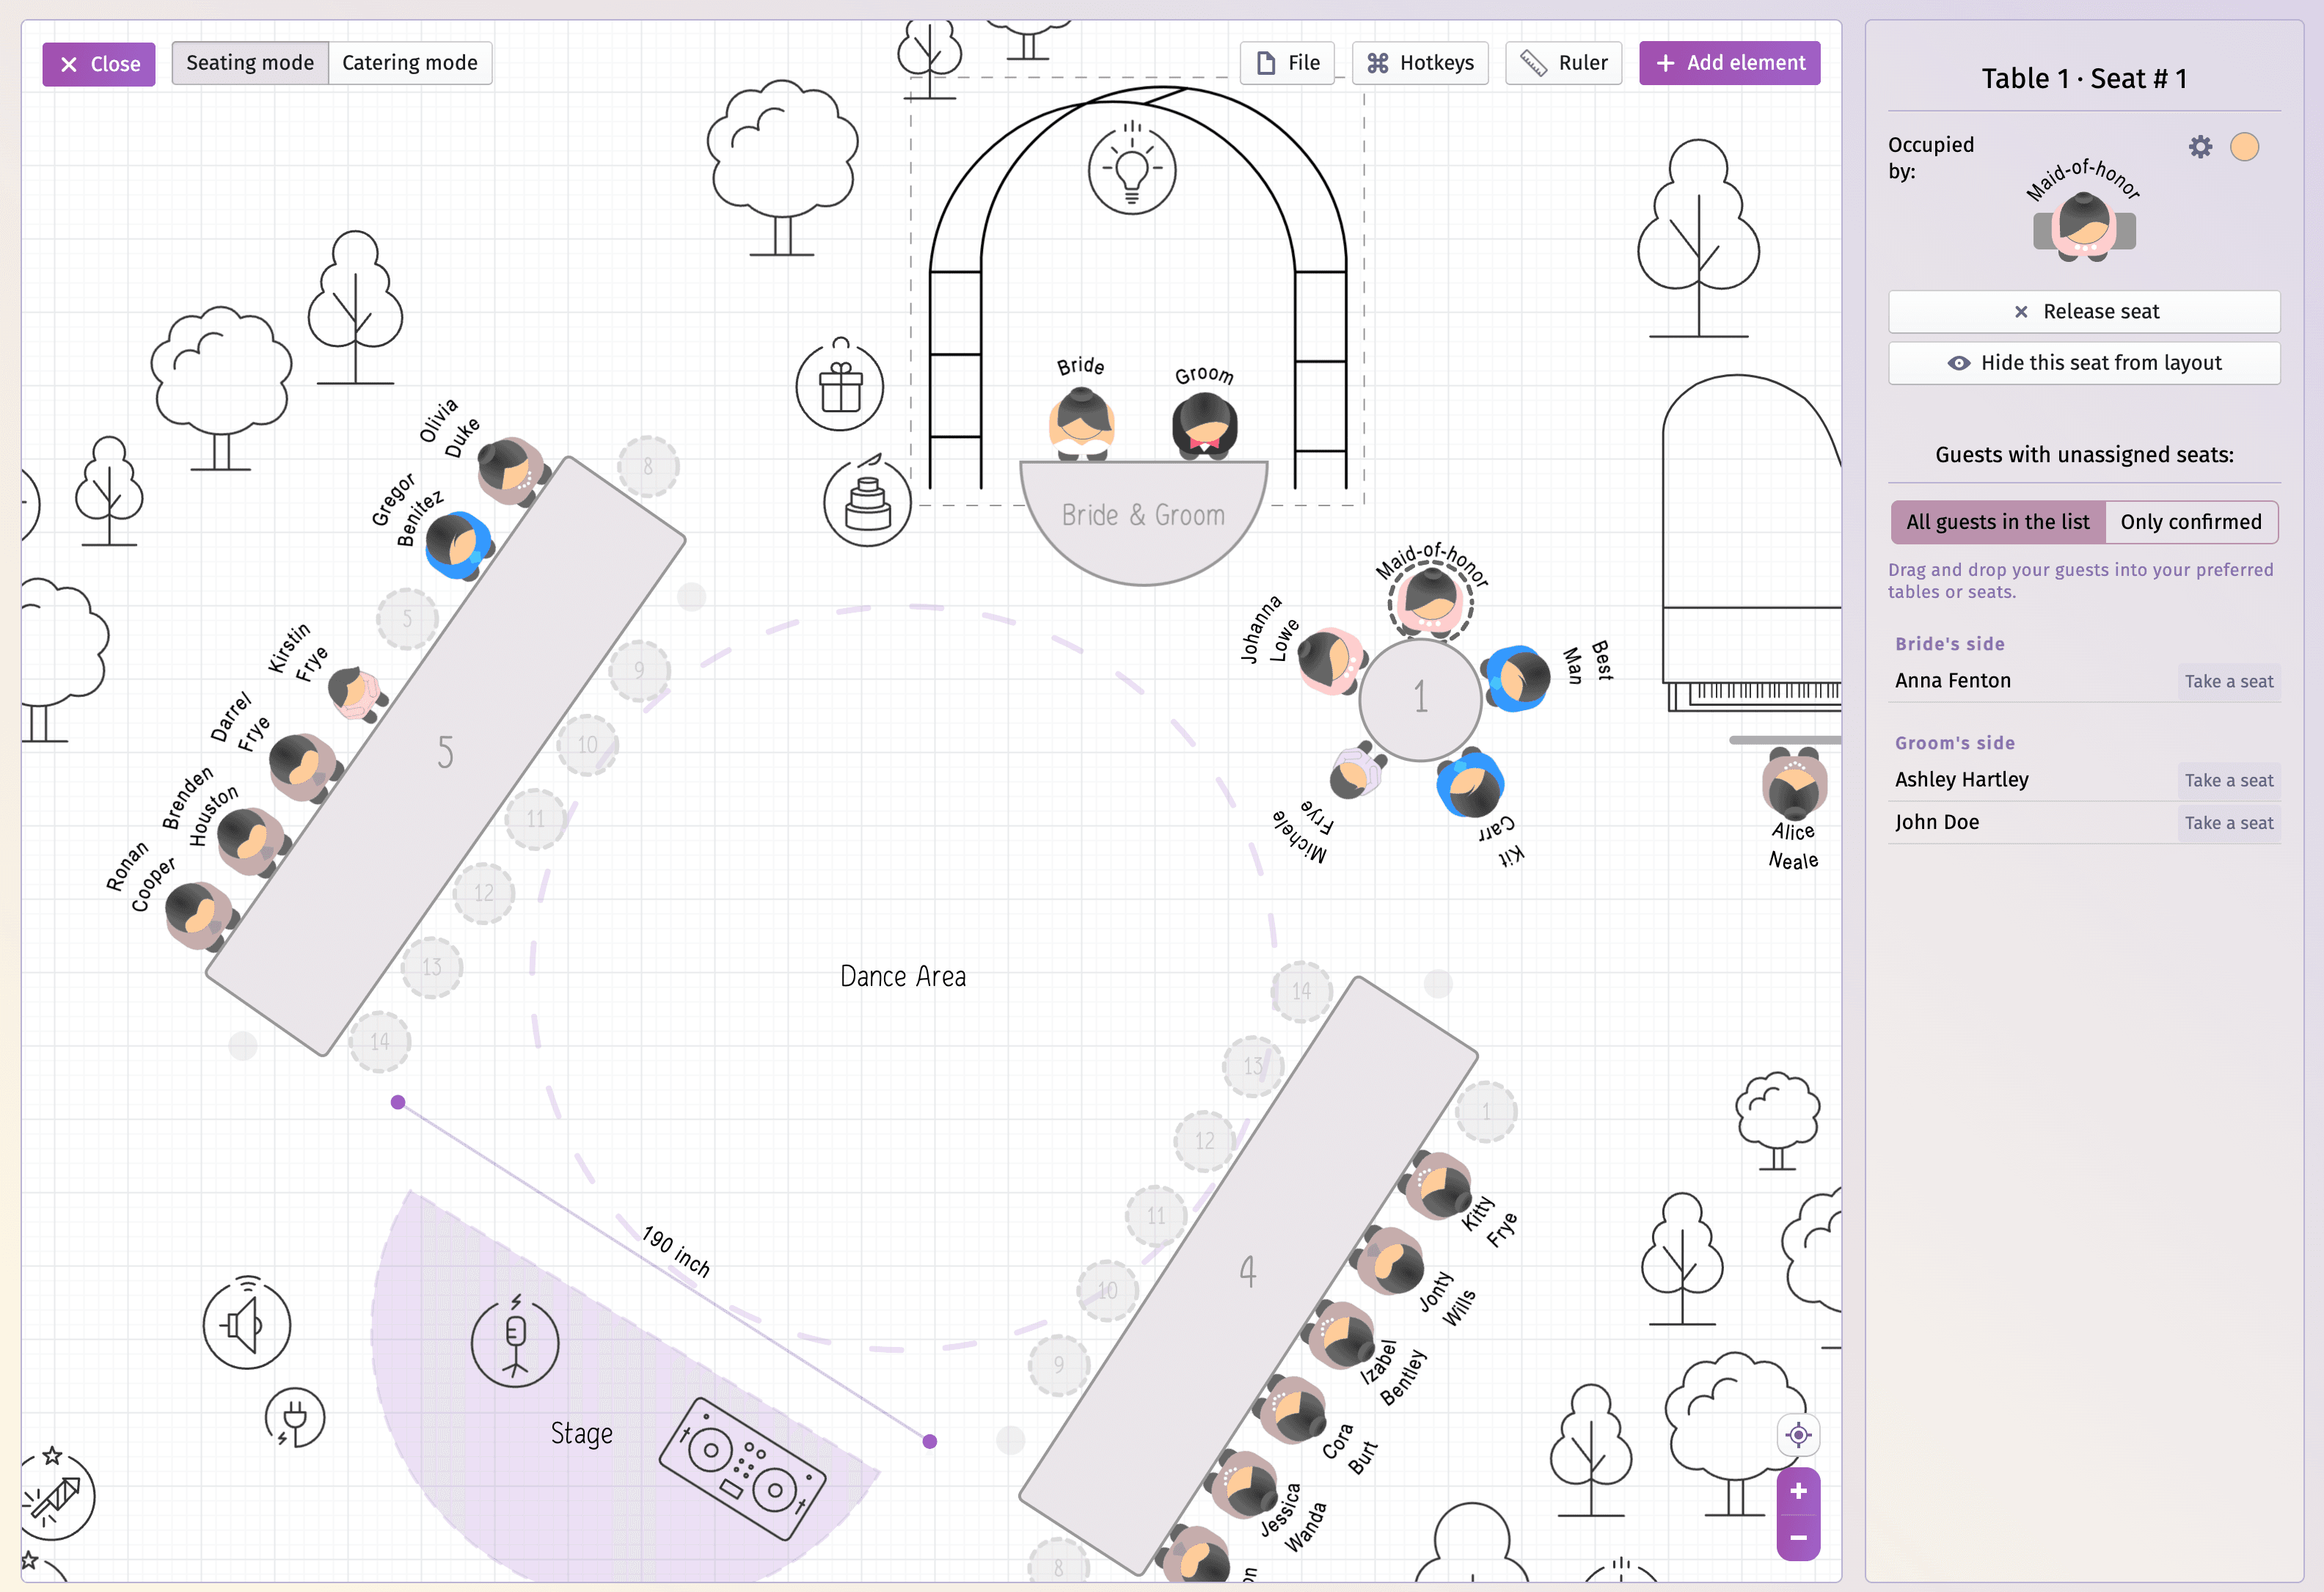This screenshot has height=1592, width=2324.
Task: Click Take a seat for Ashley Hartley
Action: [x=2230, y=779]
